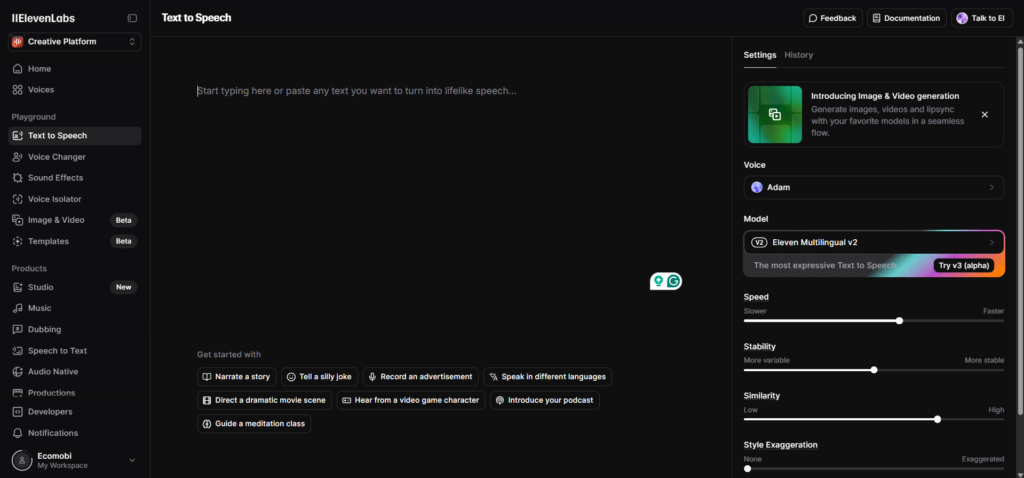The image size is (1024, 478).
Task: Click the Notifications bell icon
Action: point(18,433)
